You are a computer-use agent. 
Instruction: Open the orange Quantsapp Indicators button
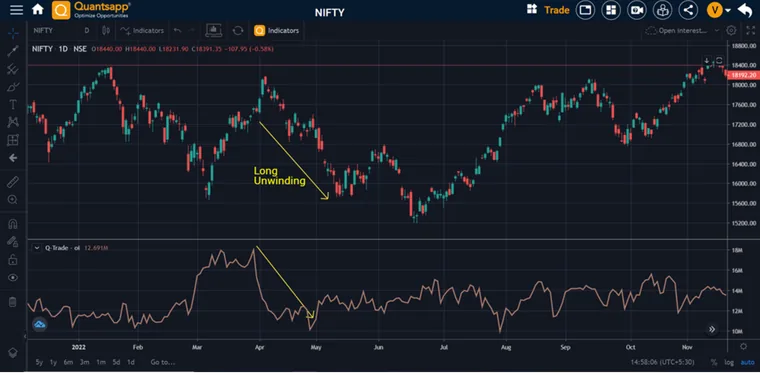click(x=277, y=31)
